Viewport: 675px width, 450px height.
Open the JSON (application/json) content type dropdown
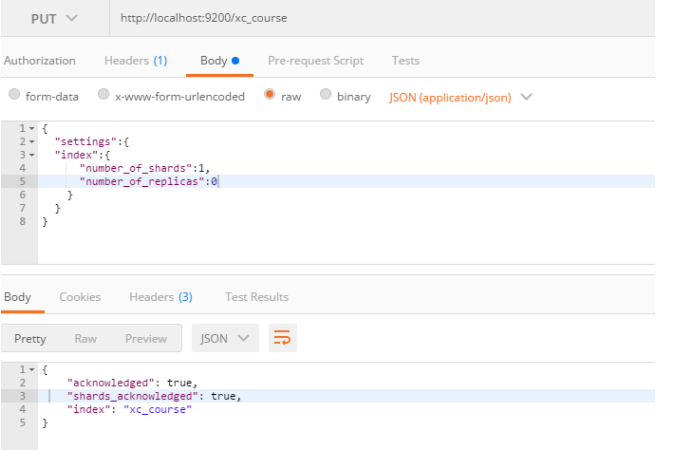point(460,97)
